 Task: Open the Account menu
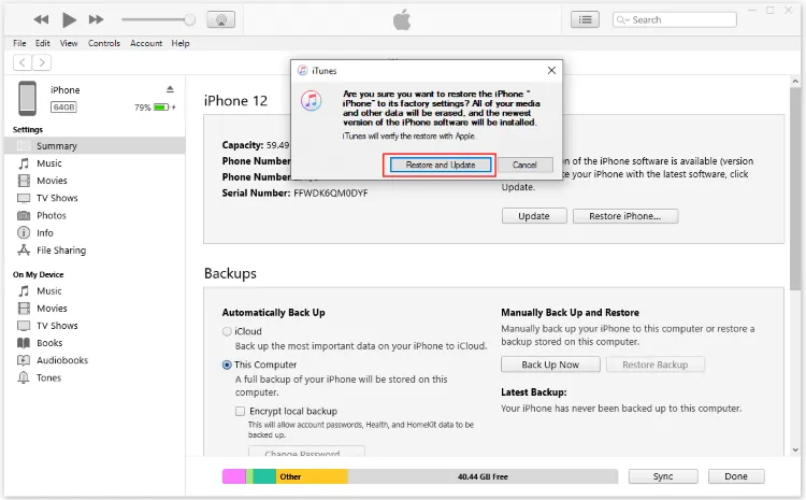coord(146,43)
